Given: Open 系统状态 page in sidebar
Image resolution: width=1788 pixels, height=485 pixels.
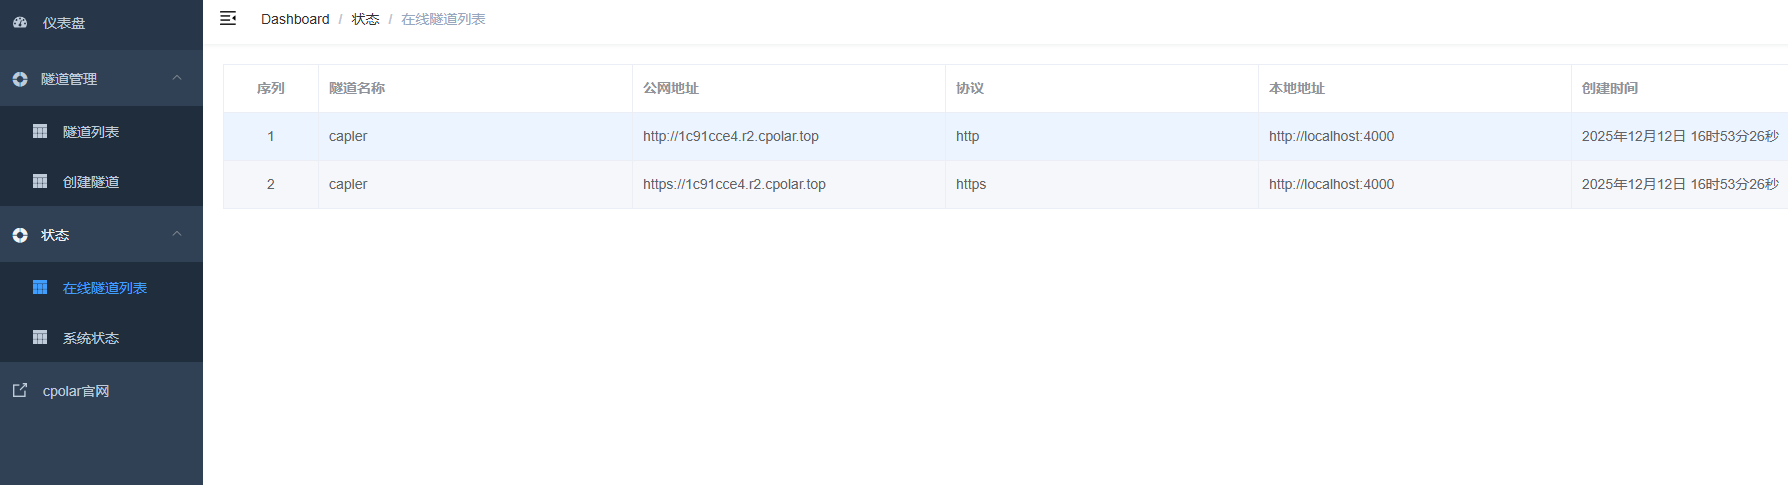Looking at the screenshot, I should coord(91,338).
